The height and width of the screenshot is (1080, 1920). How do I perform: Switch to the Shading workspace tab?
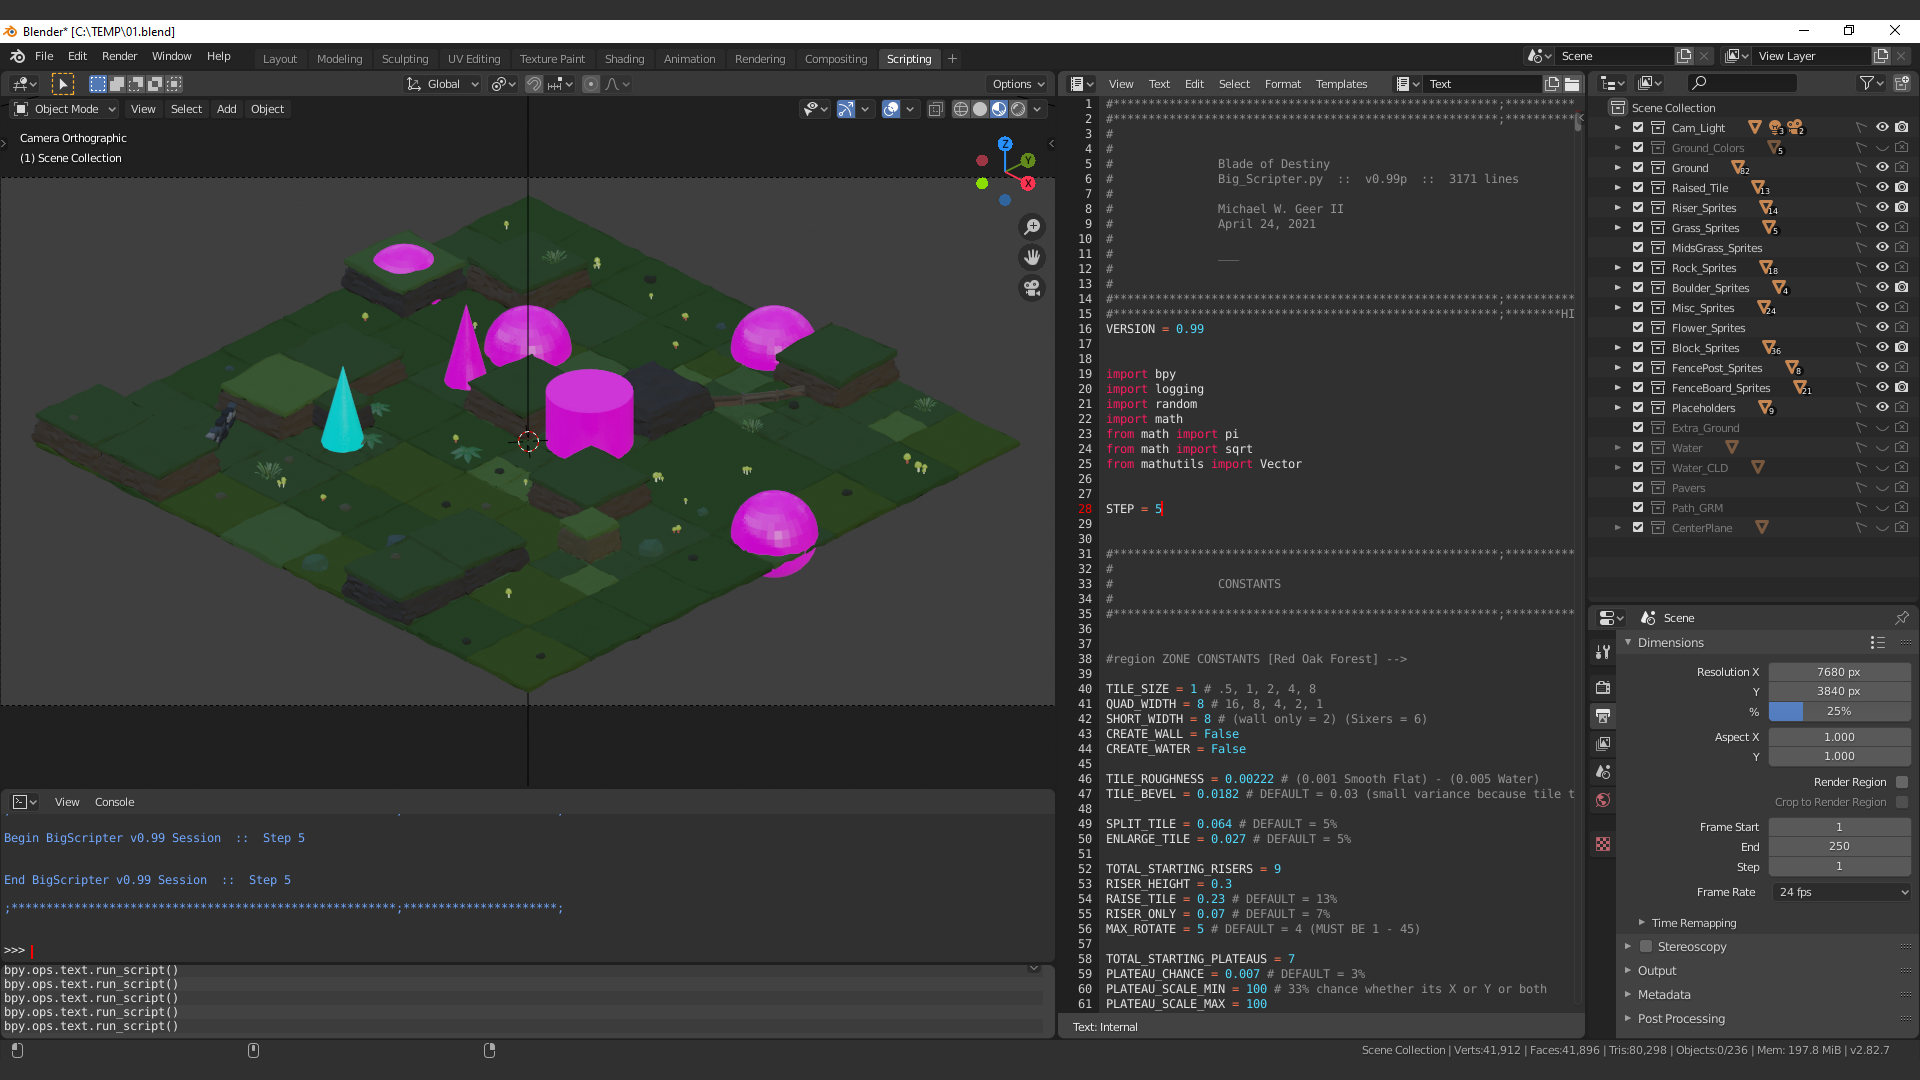click(624, 59)
